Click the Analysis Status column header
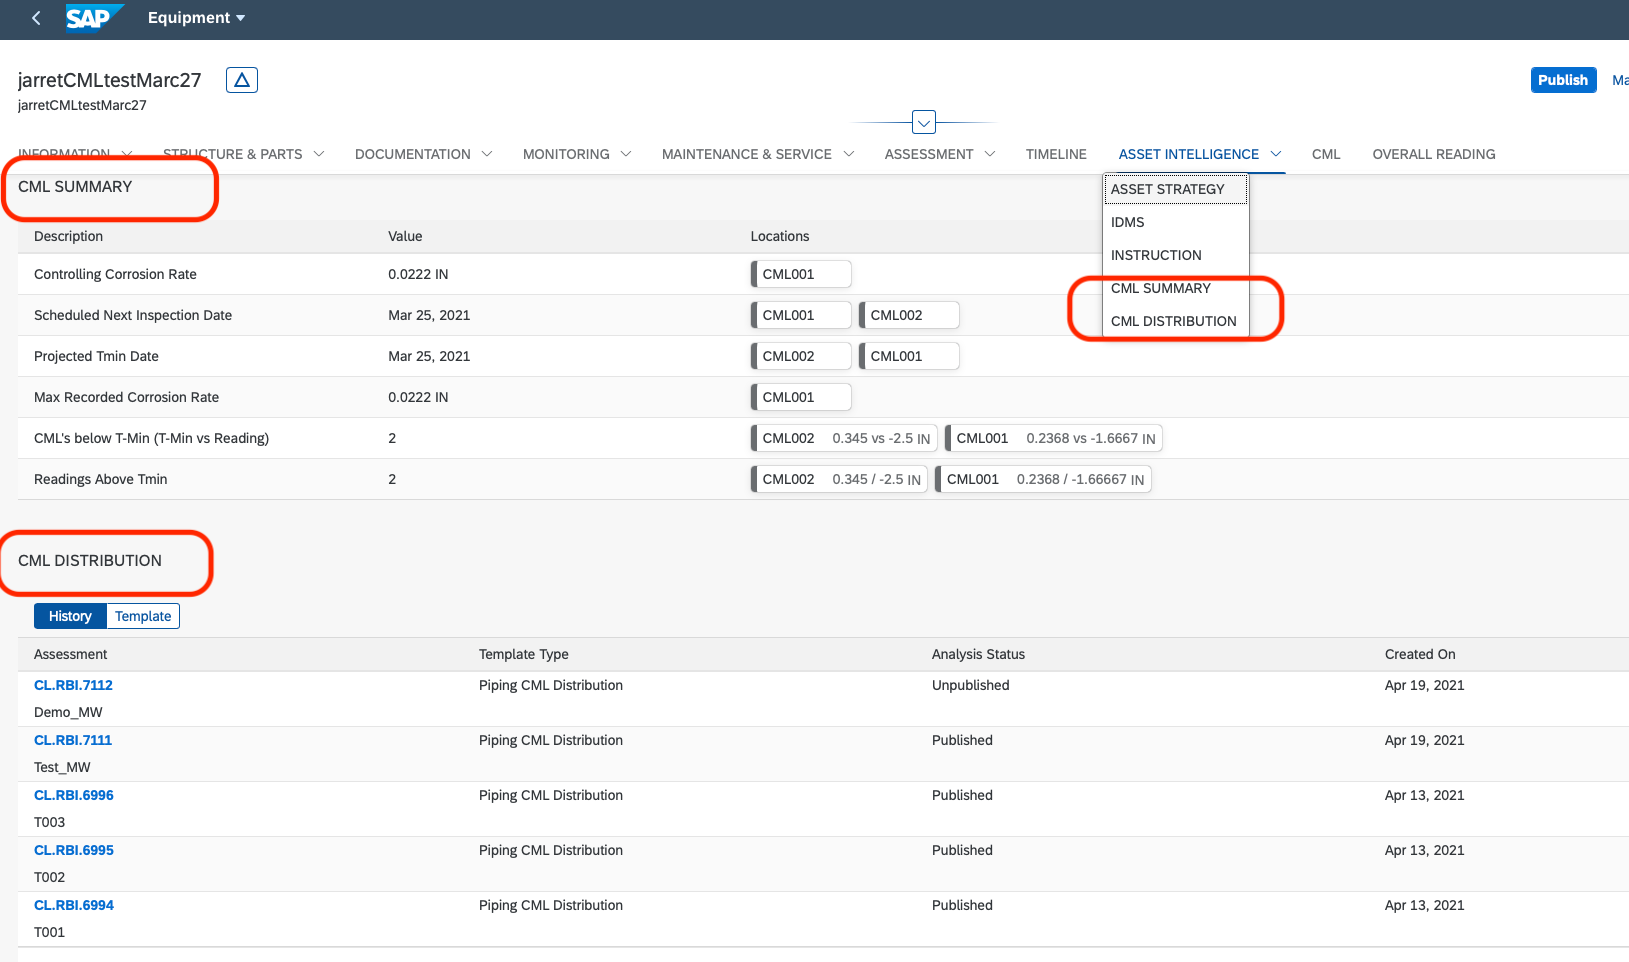This screenshot has width=1629, height=962. pyautogui.click(x=978, y=654)
